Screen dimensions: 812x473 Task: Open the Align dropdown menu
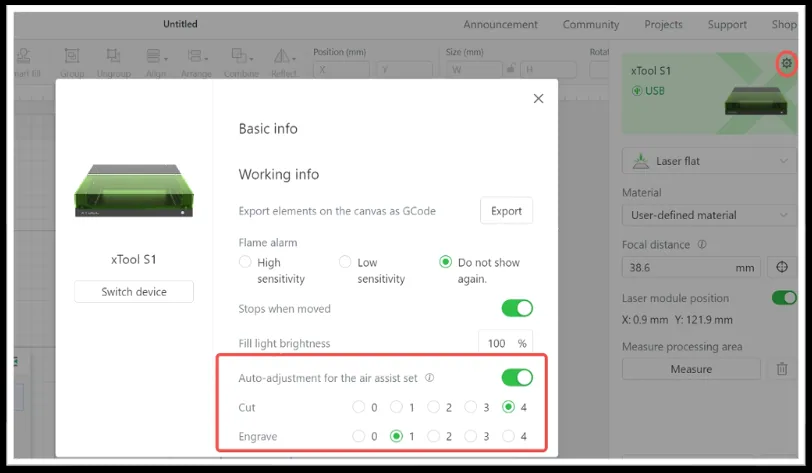[x=156, y=56]
